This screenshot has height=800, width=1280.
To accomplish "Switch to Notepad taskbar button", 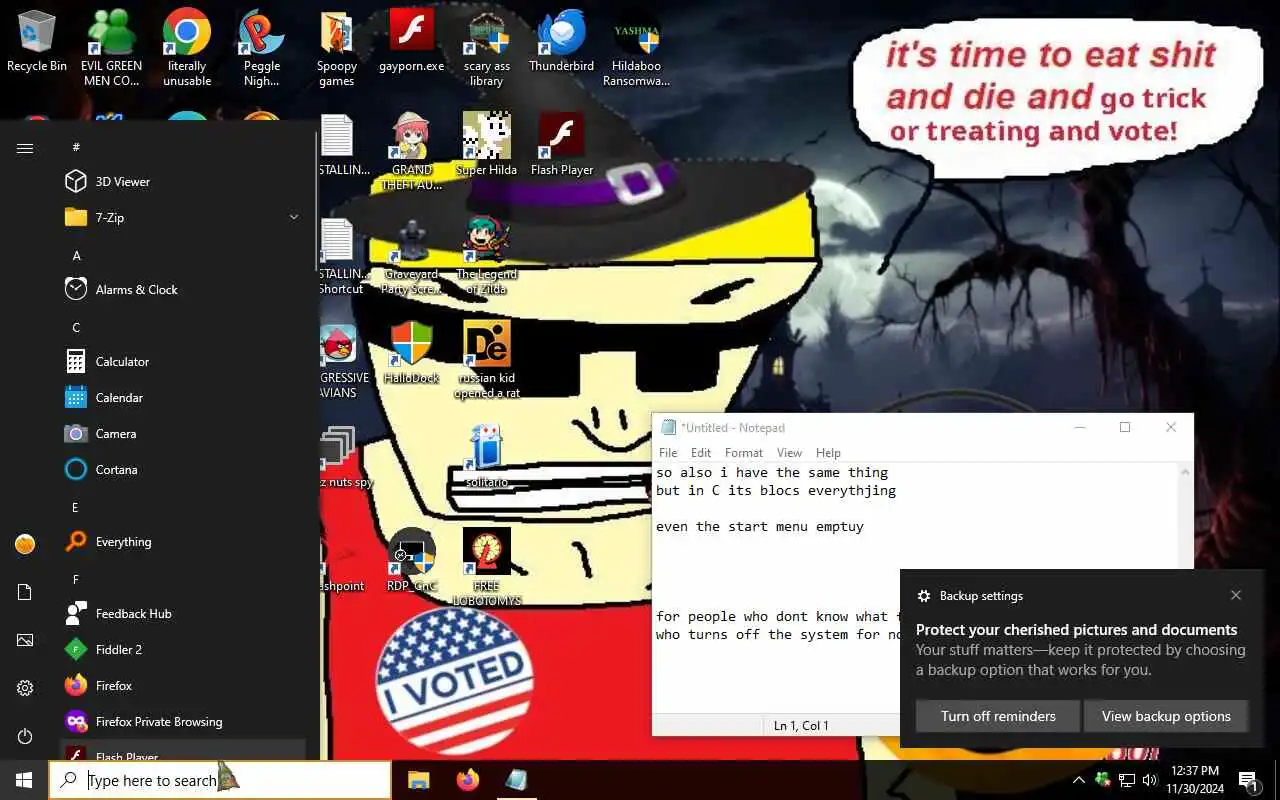I will (x=516, y=780).
